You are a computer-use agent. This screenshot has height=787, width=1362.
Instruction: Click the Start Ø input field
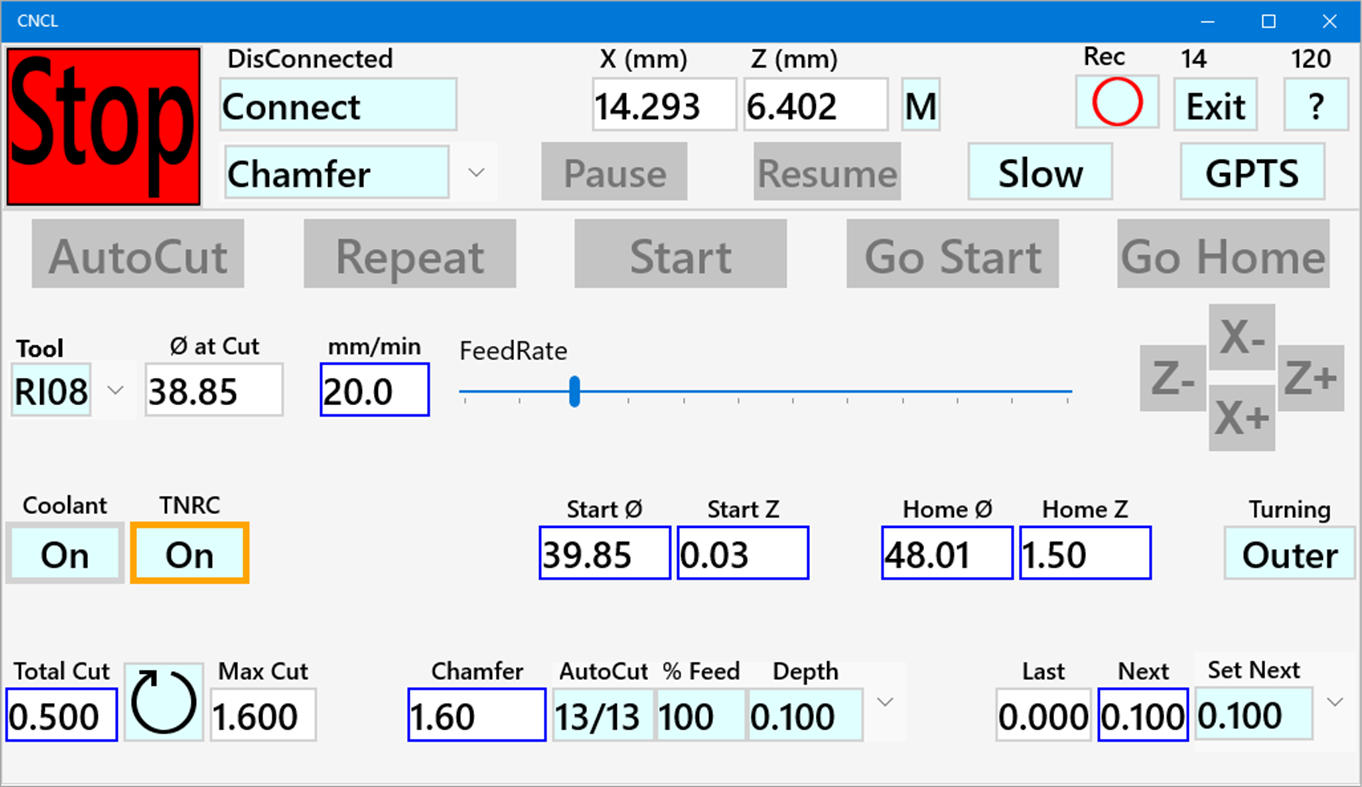pyautogui.click(x=604, y=552)
